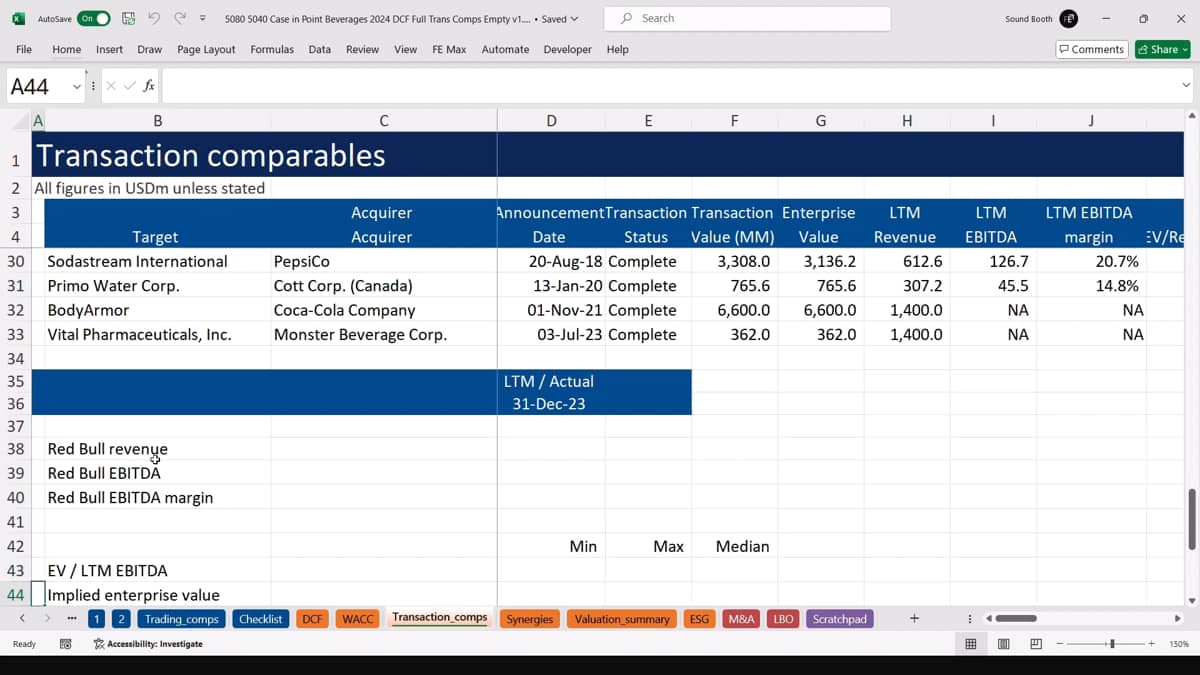The width and height of the screenshot is (1200, 675).
Task: Open Customize Quick Access Toolbar dropdown
Action: point(203,19)
